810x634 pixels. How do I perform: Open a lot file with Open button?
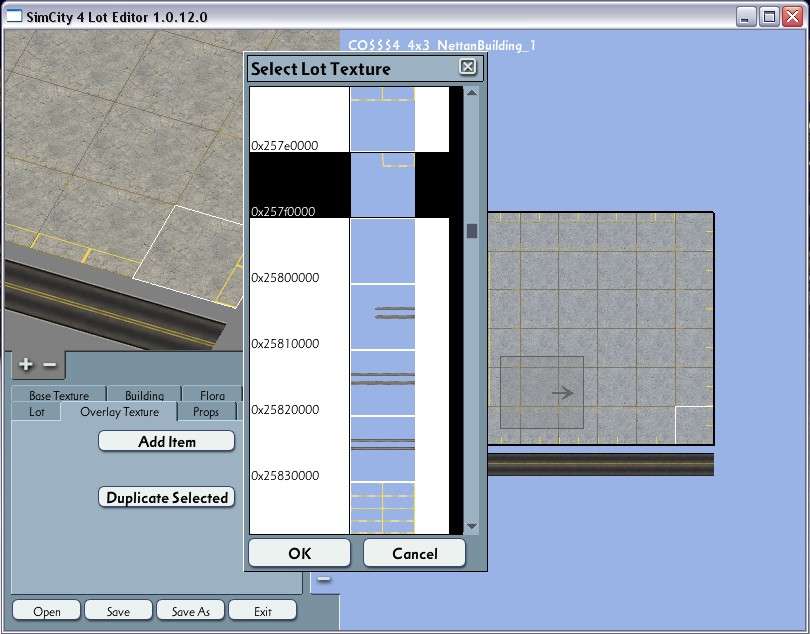point(46,611)
